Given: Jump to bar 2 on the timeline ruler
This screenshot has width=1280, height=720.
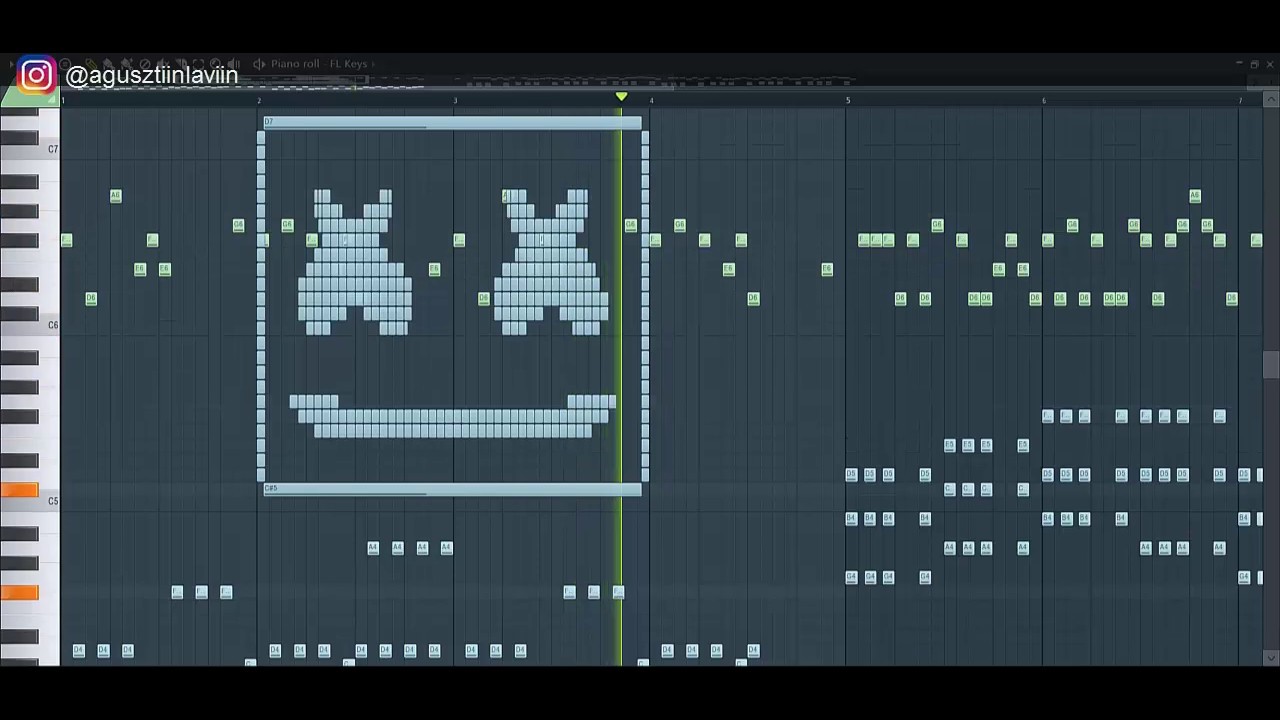Looking at the screenshot, I should pyautogui.click(x=259, y=101).
